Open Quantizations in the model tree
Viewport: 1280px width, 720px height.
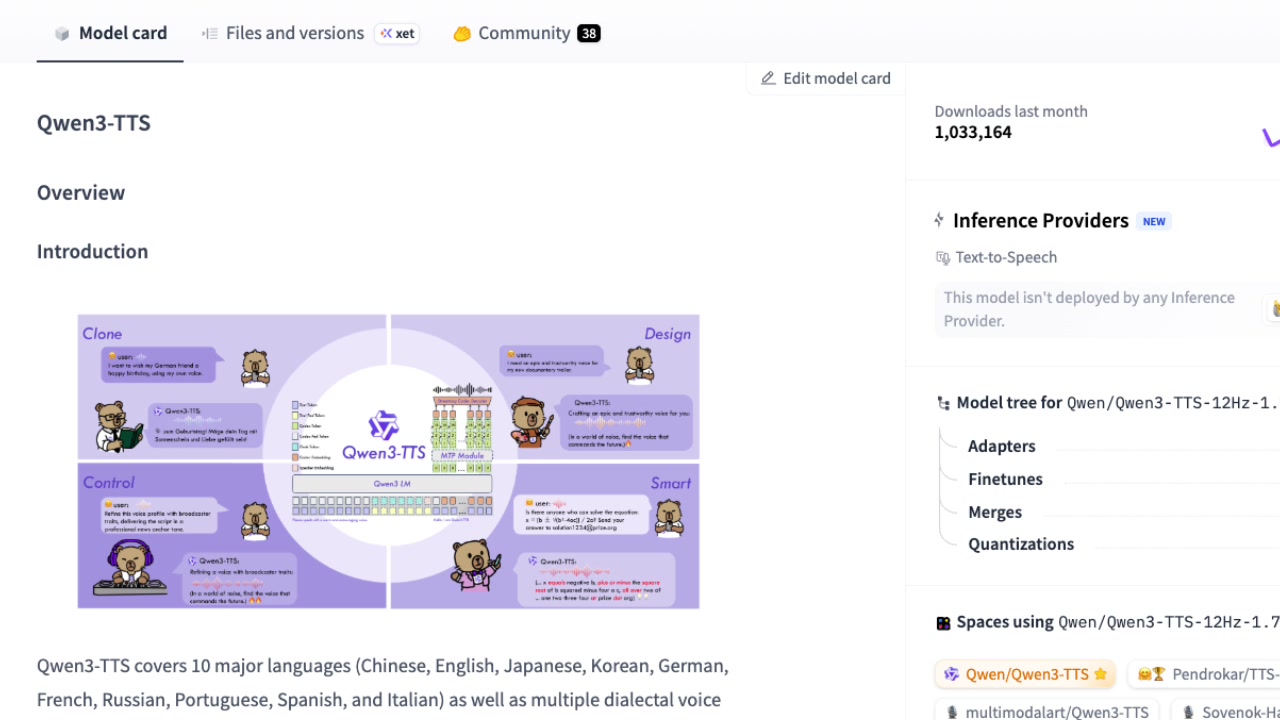point(1020,544)
